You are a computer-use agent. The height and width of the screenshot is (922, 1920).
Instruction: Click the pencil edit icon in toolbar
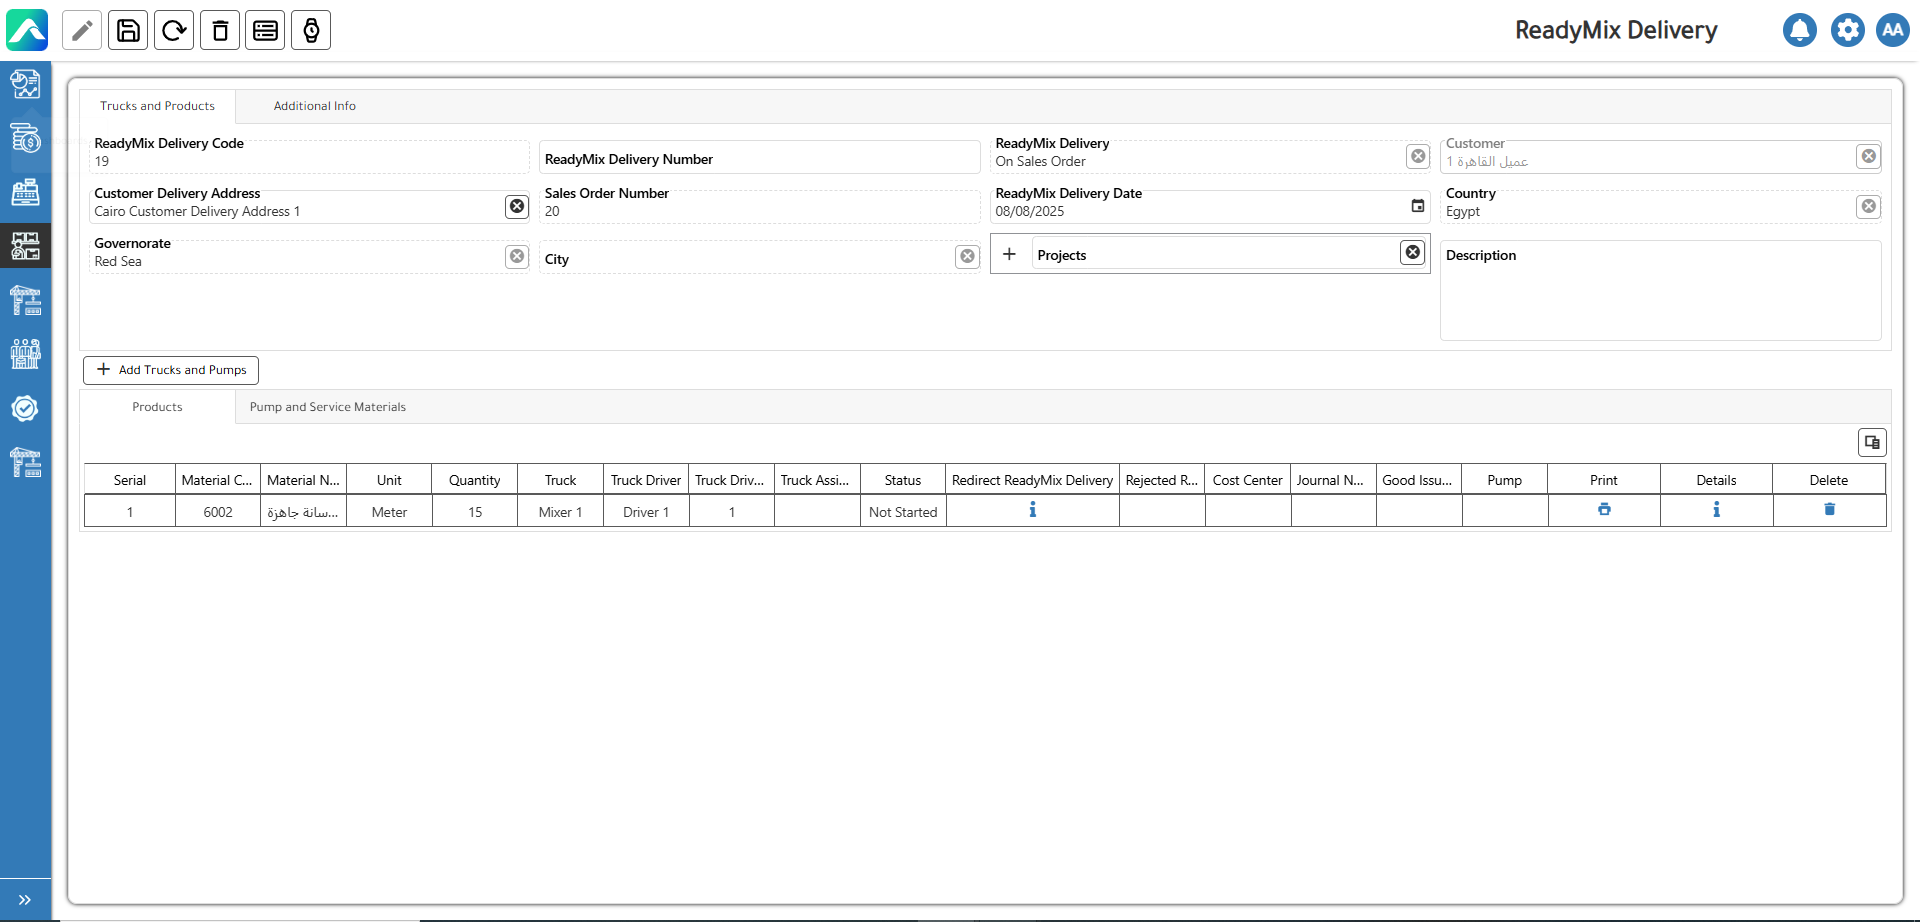pos(82,31)
